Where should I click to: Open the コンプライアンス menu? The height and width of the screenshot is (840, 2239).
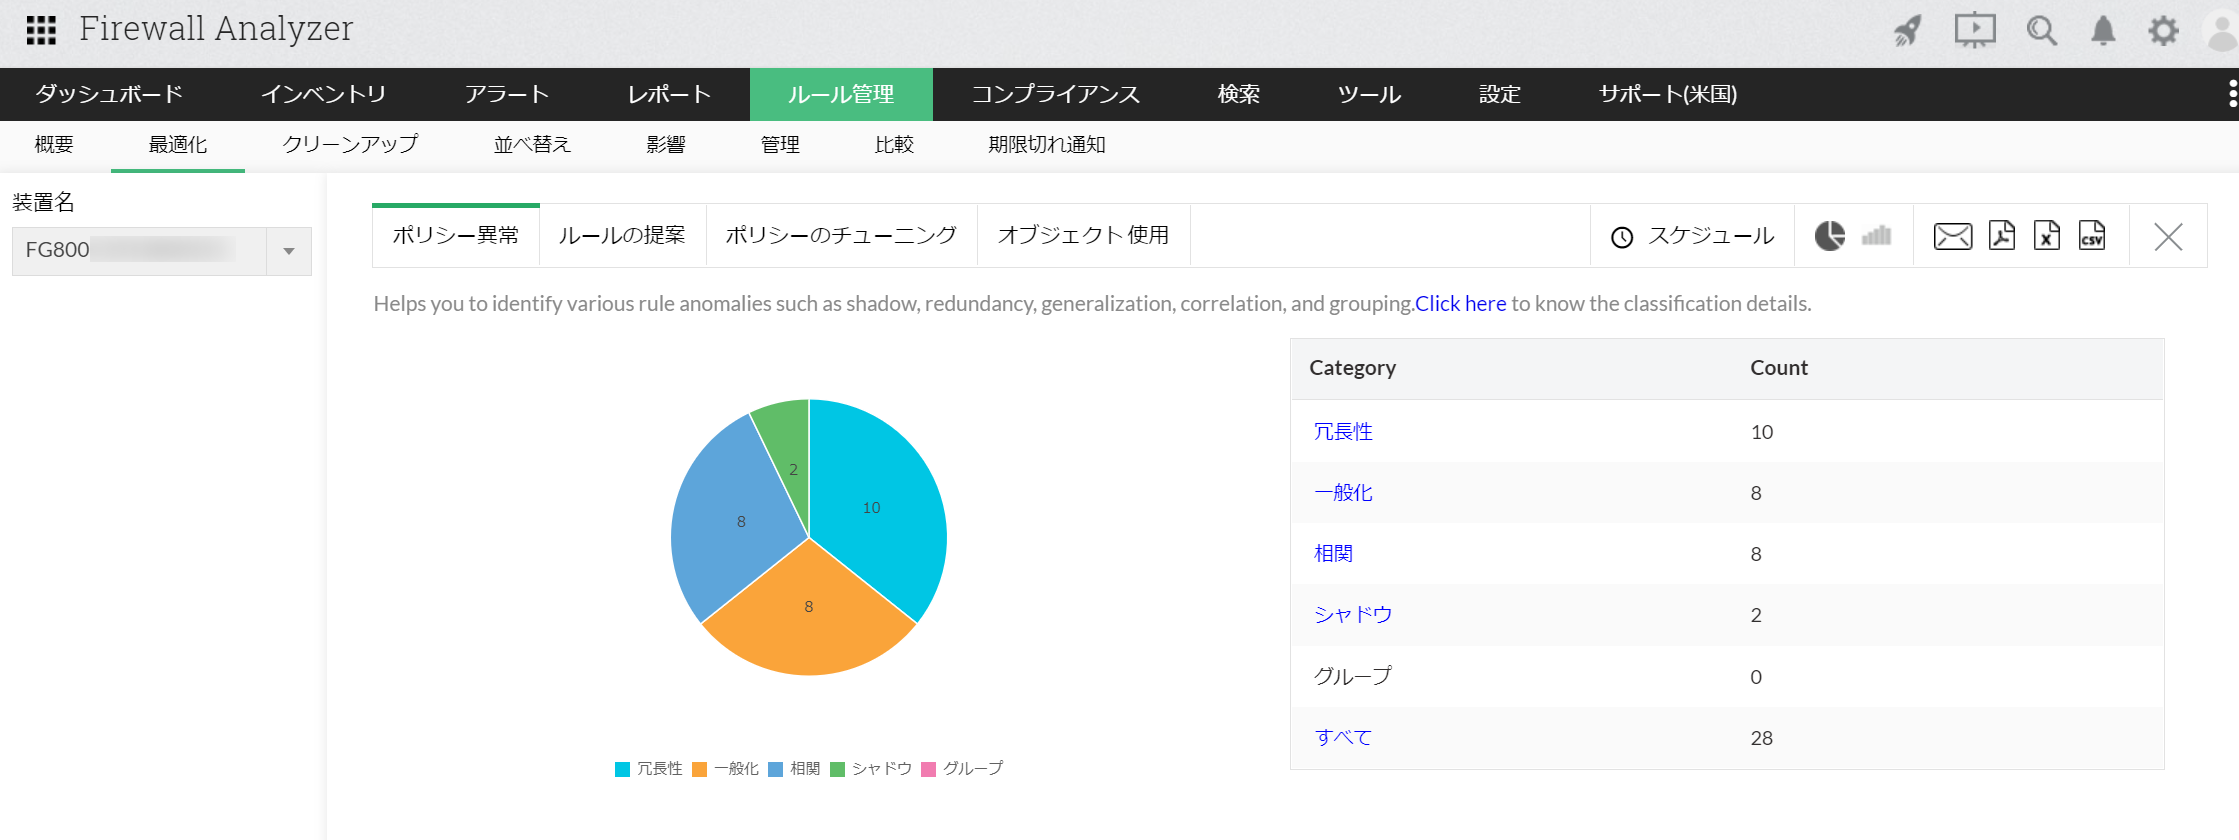click(x=1055, y=94)
